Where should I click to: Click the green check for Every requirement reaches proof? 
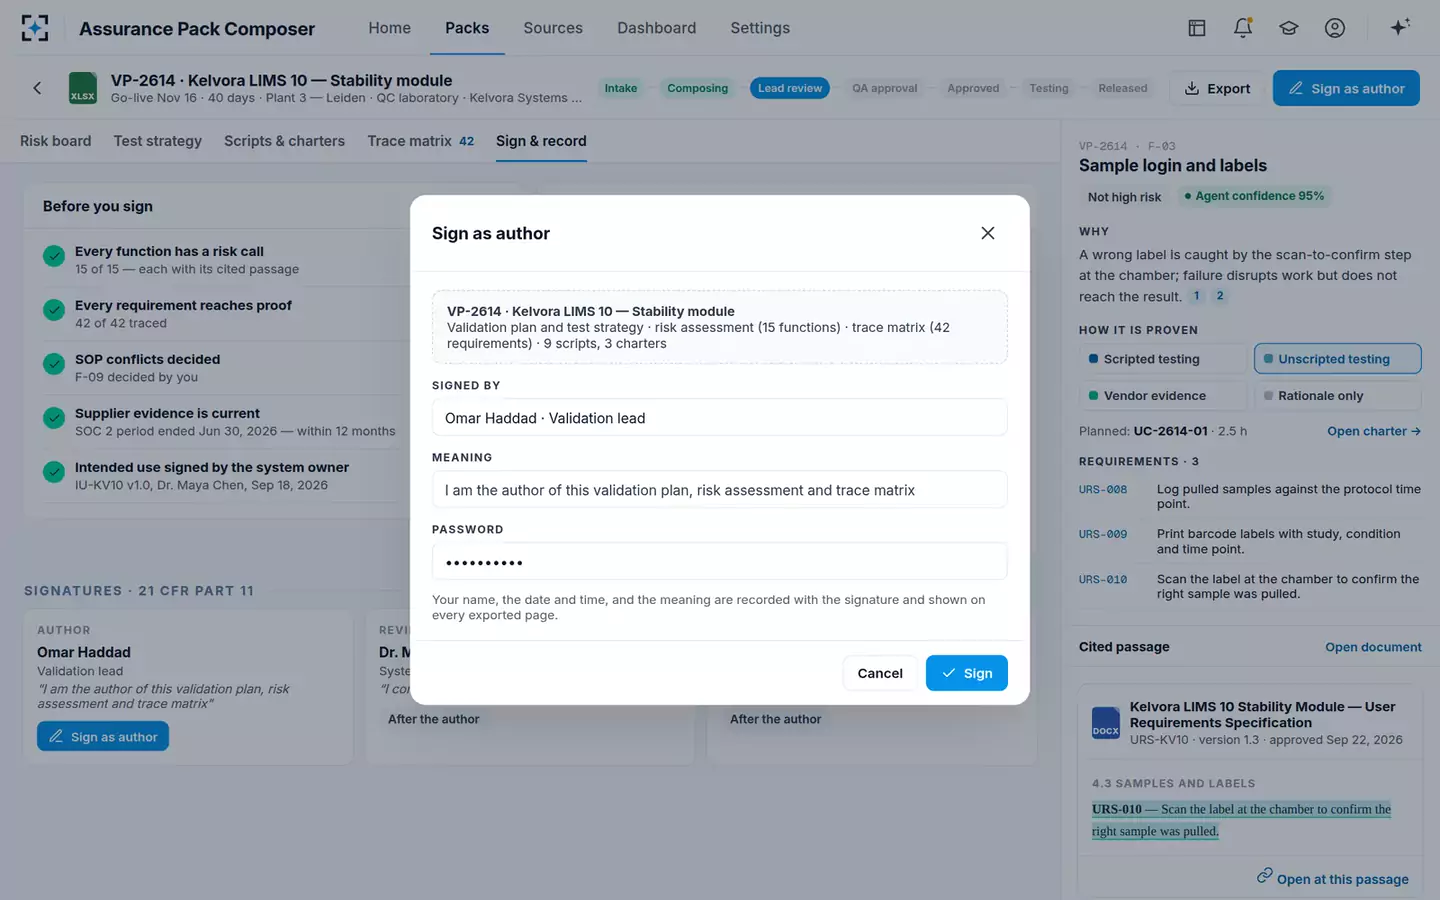coord(54,310)
